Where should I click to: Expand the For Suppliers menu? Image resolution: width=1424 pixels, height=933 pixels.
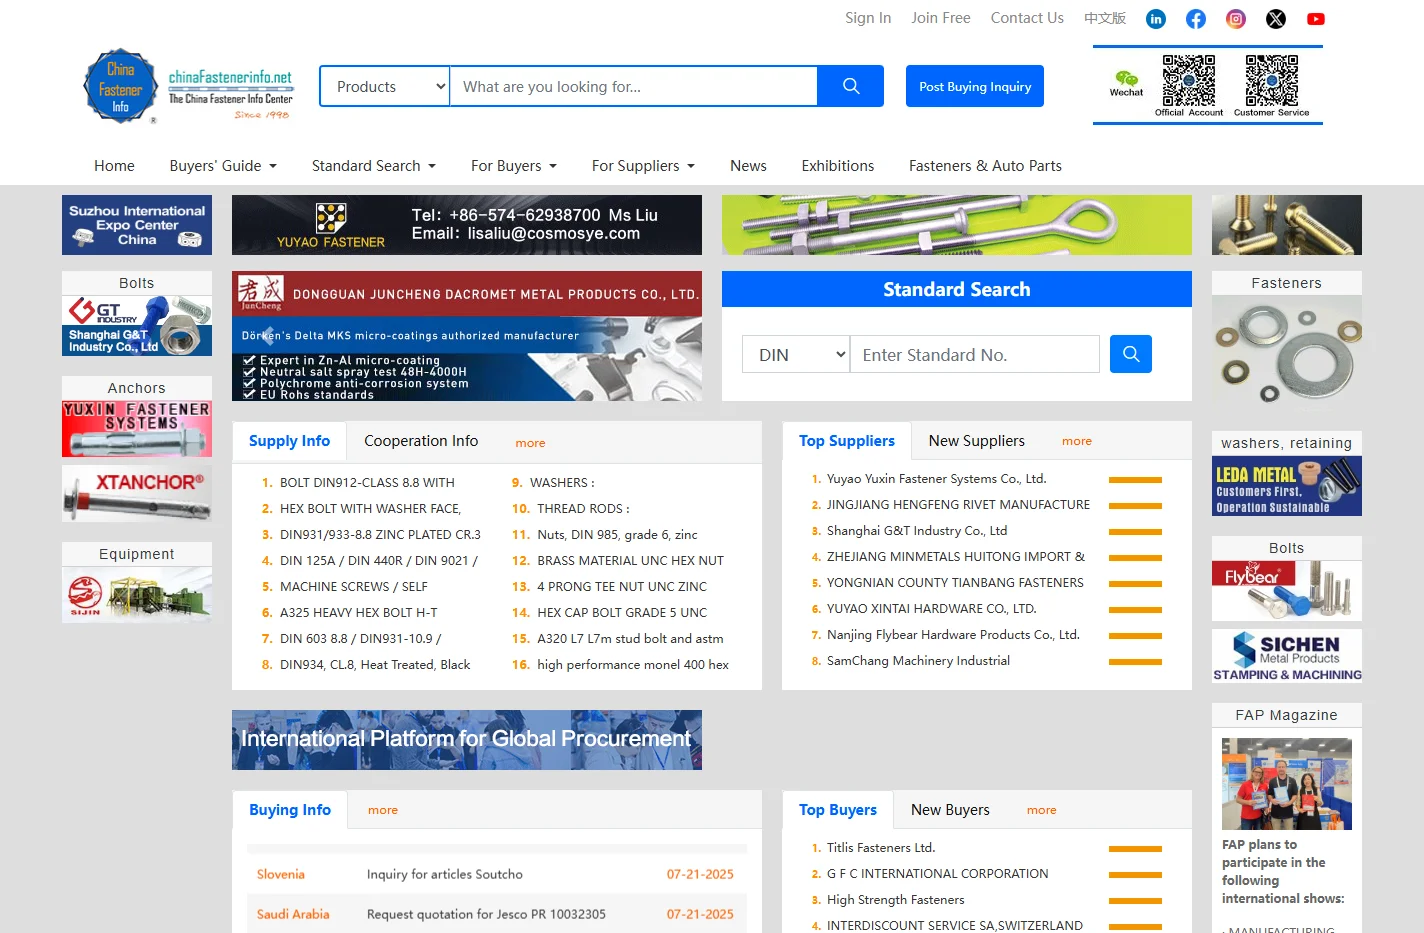(643, 166)
